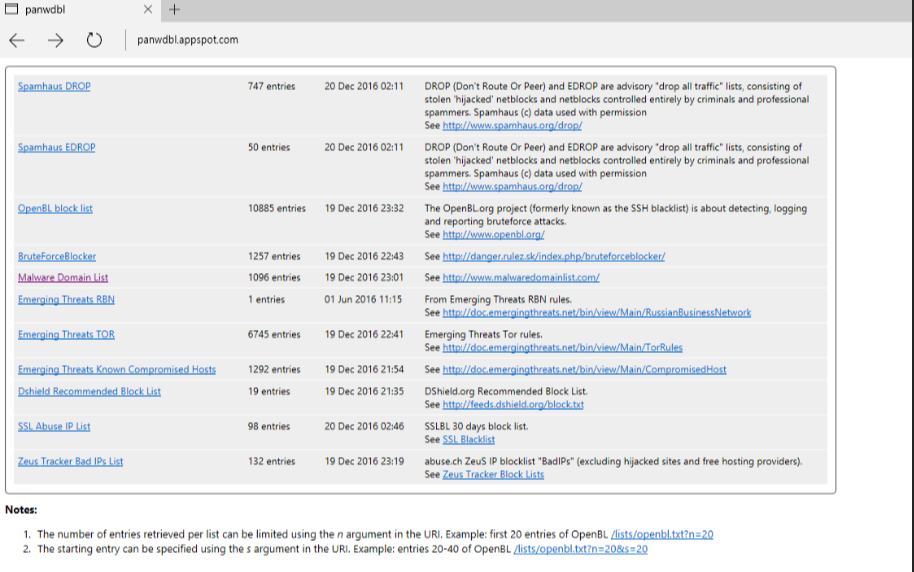
Task: Open the /lists/openbl.txt?n=20 example link
Action: [x=662, y=535]
